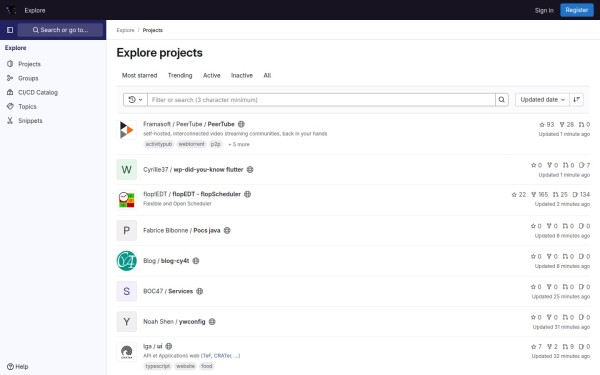Click the typescript topic tag
Image resolution: width=600 pixels, height=375 pixels.
tap(158, 366)
